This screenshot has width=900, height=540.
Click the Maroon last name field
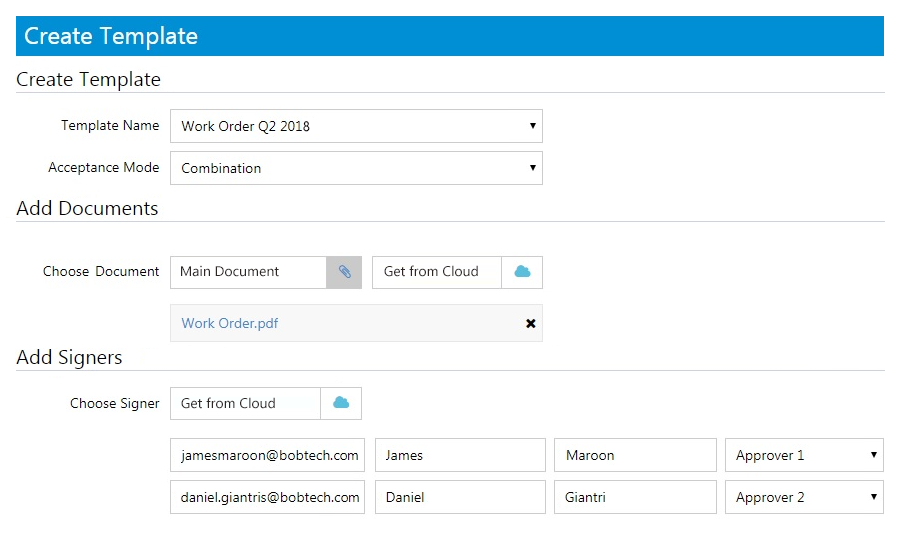(x=635, y=455)
